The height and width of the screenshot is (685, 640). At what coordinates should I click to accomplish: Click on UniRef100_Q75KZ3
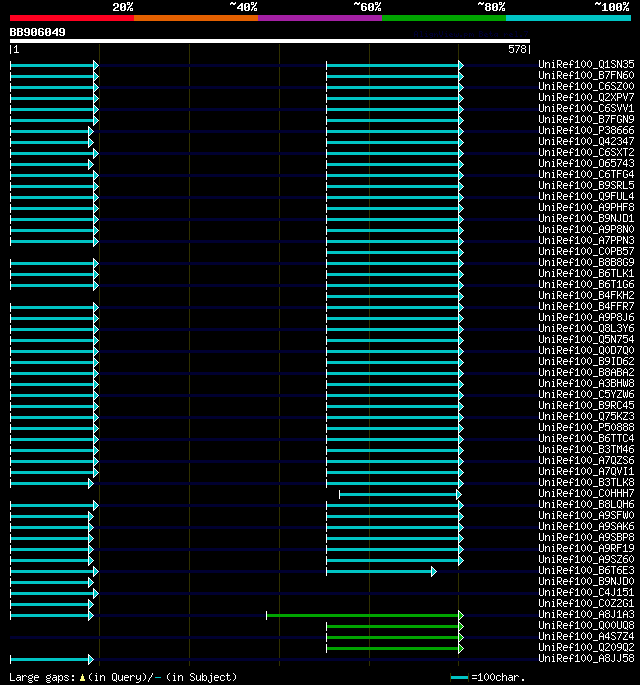[586, 416]
